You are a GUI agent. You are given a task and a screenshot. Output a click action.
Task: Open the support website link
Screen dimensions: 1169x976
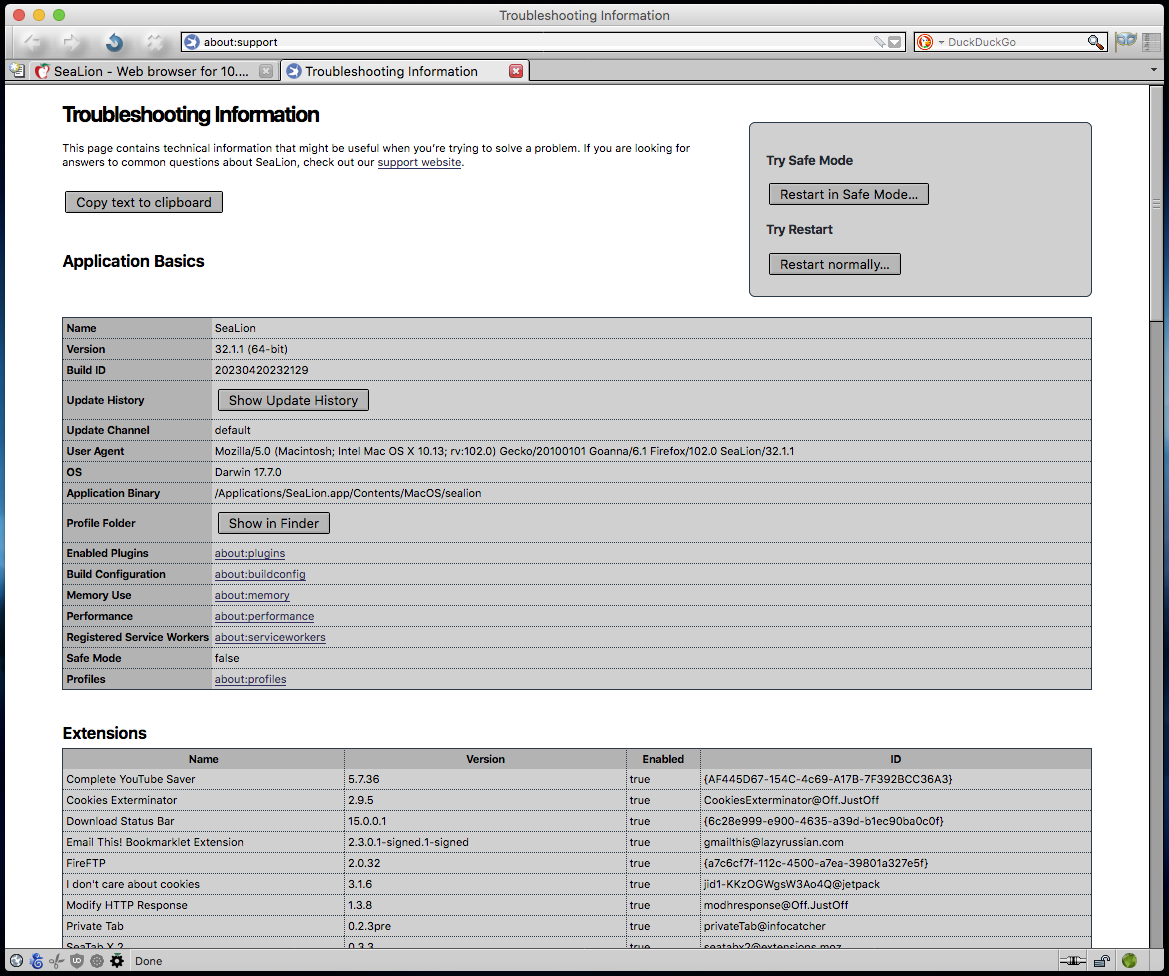click(419, 163)
